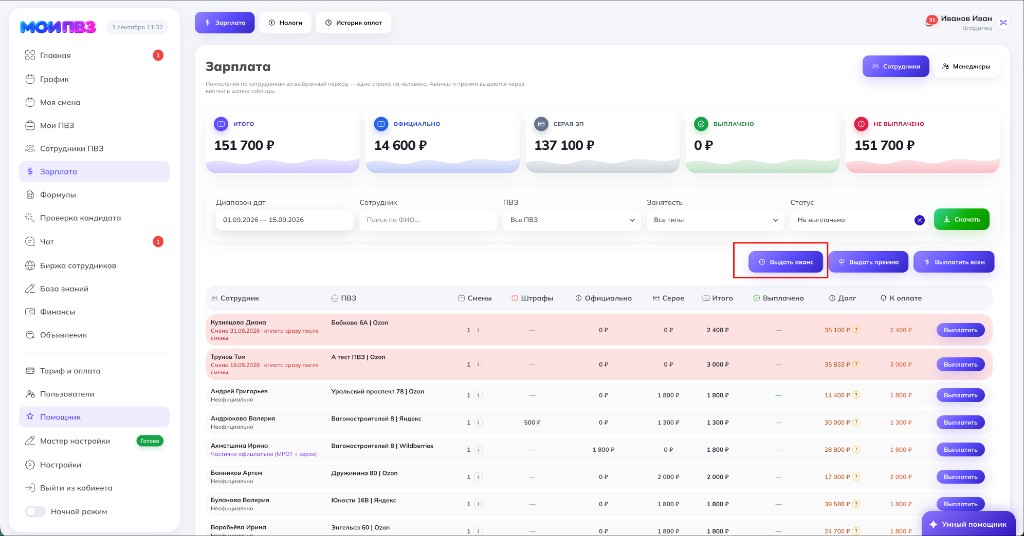1024x536 pixels.
Task: Click the 500 ₽ fine in Андрюкова row
Action: tap(532, 422)
